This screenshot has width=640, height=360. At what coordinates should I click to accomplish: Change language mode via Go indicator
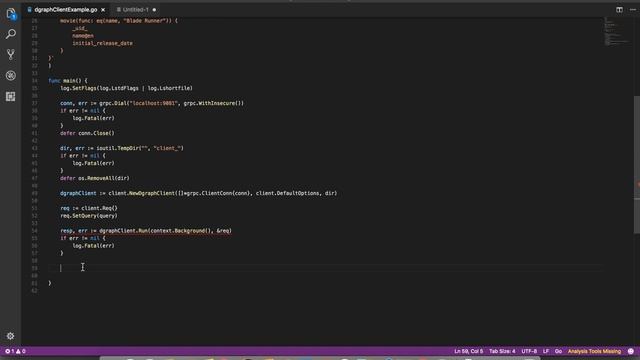558,351
